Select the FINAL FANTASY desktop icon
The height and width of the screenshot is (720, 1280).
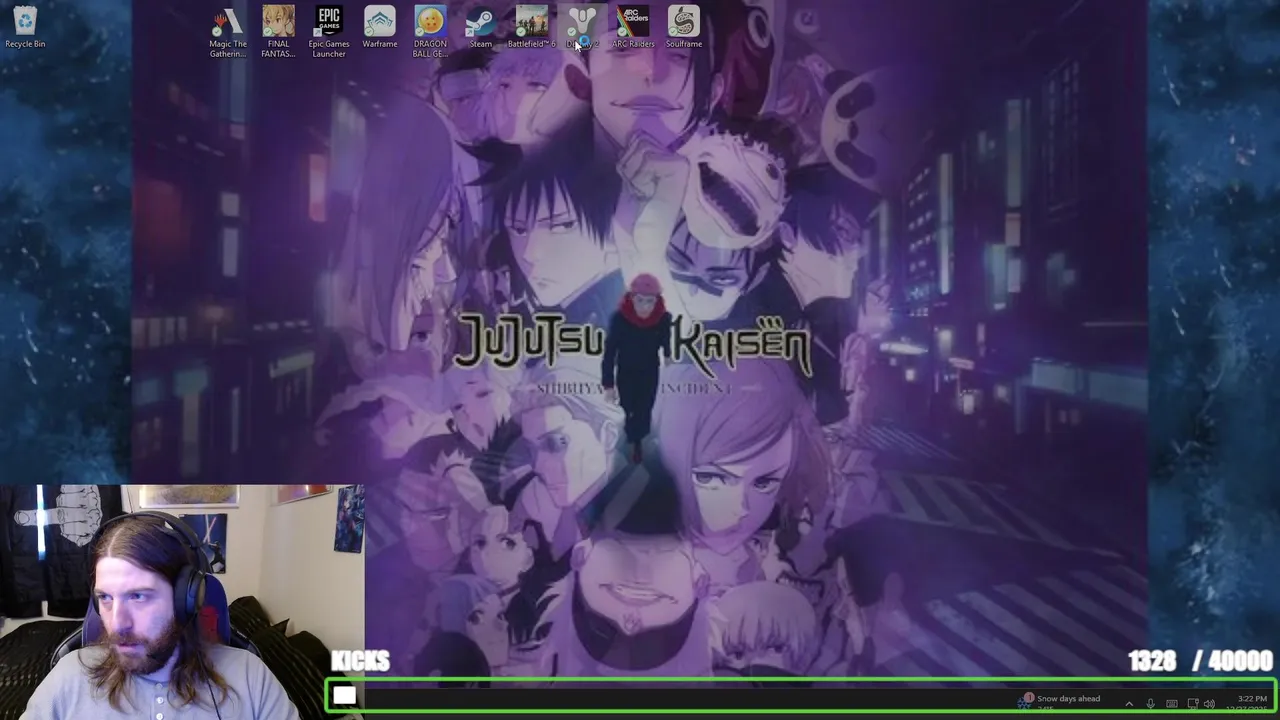(x=278, y=32)
